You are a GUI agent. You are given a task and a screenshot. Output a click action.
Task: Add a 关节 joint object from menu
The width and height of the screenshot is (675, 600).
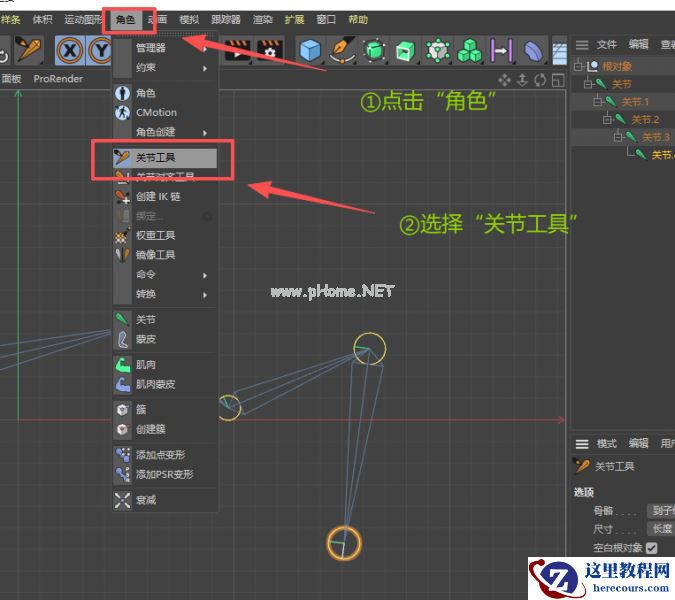[x=165, y=319]
